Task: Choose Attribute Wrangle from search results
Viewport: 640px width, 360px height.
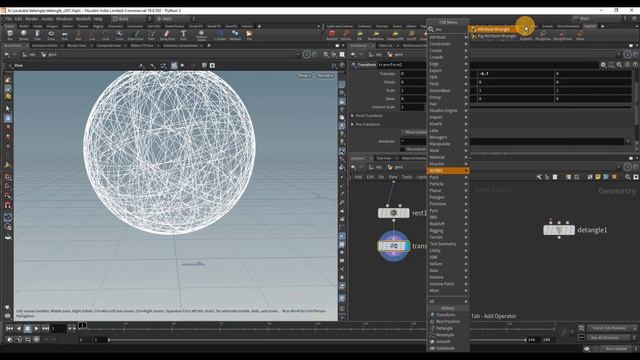Action: pos(493,29)
